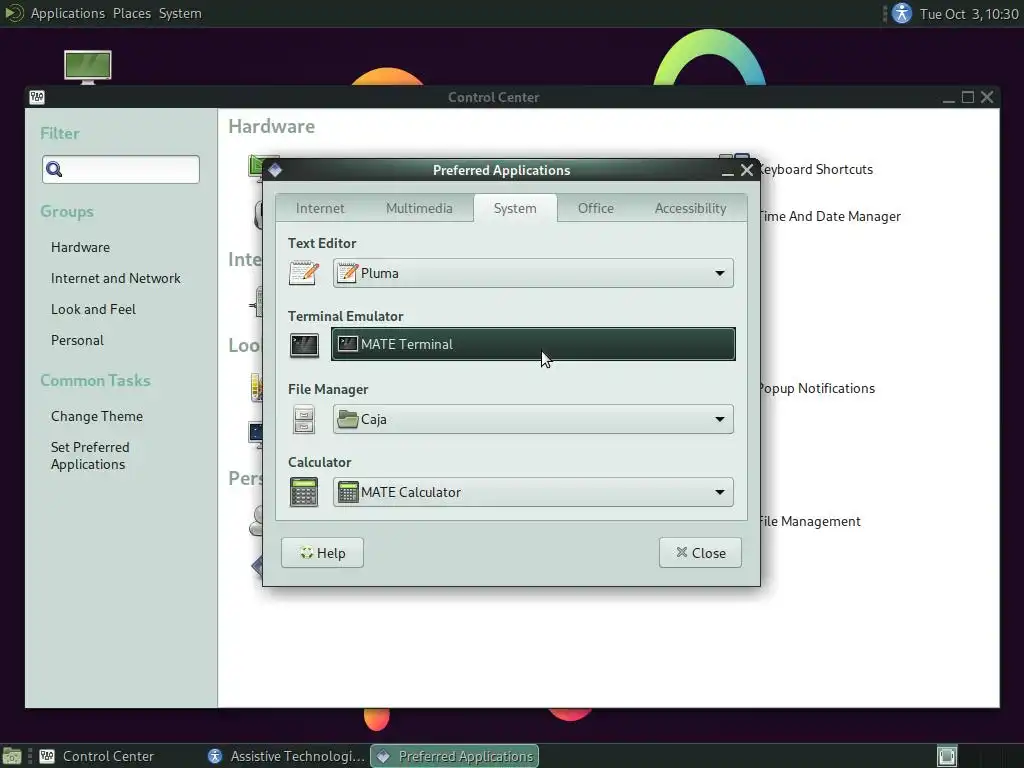
Task: Click Preferred Applications taskbar button
Action: click(455, 756)
